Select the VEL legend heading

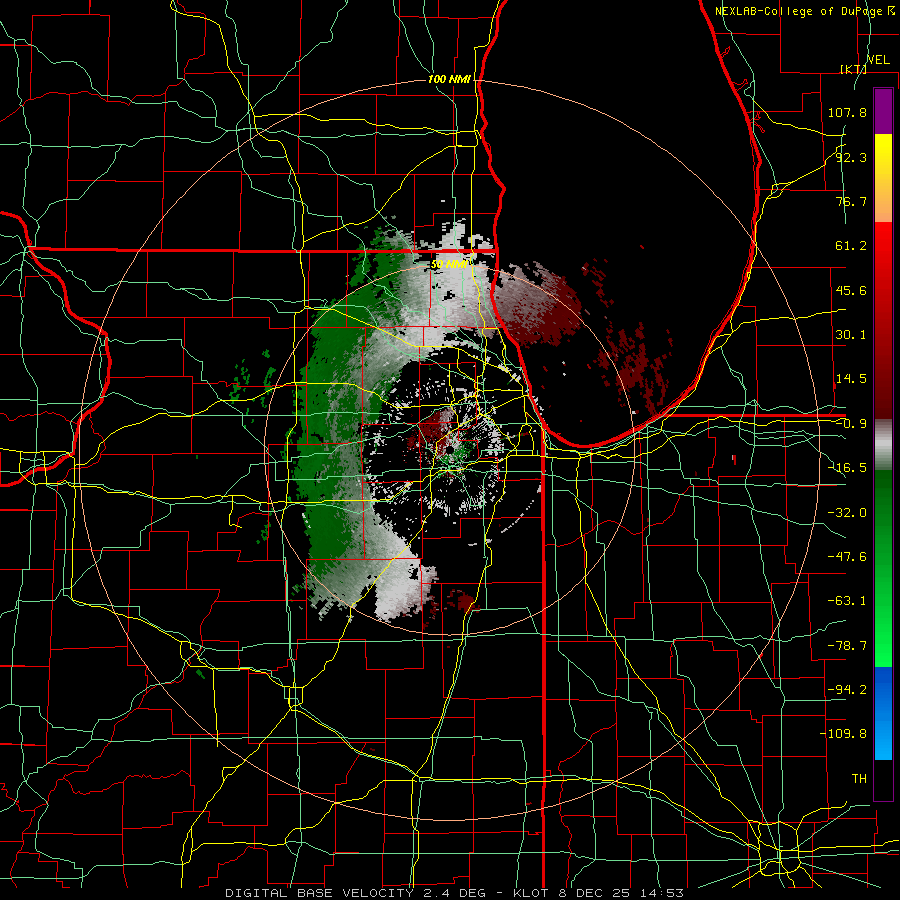point(878,60)
